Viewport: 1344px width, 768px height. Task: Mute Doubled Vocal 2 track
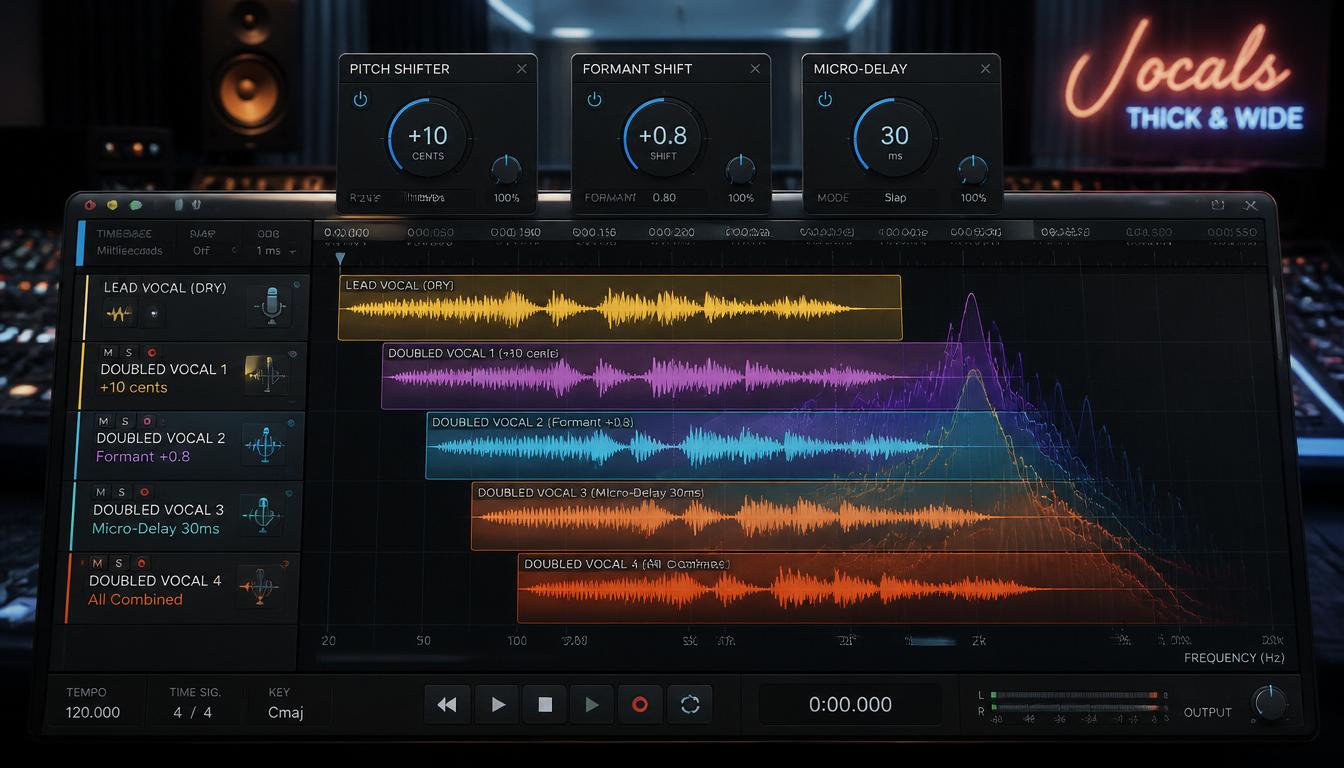pyautogui.click(x=103, y=421)
